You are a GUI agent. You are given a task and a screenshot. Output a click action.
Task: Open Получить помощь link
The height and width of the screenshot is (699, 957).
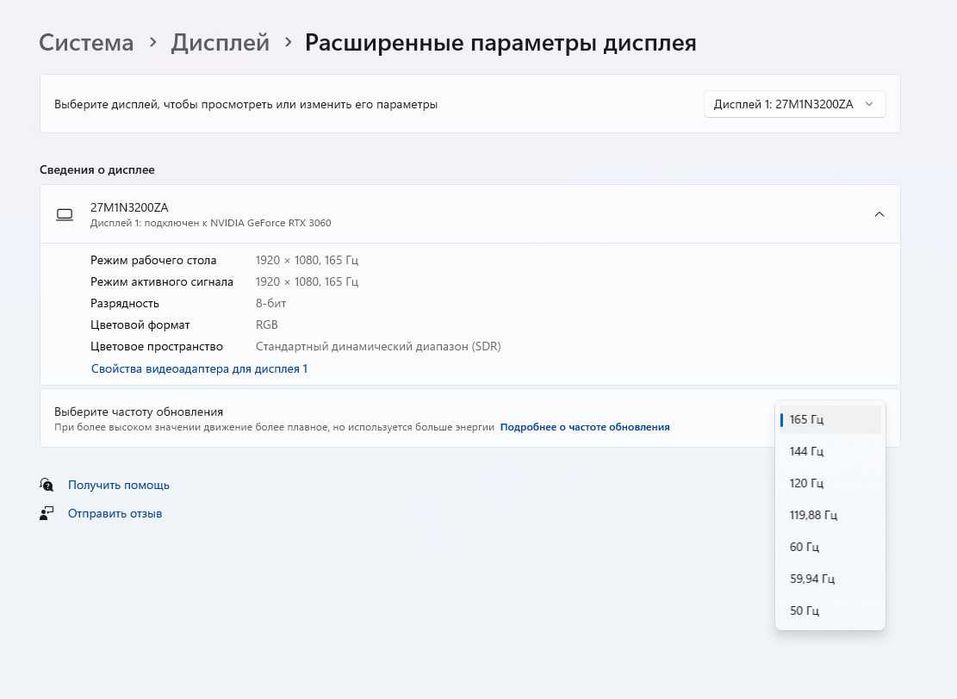click(x=118, y=485)
